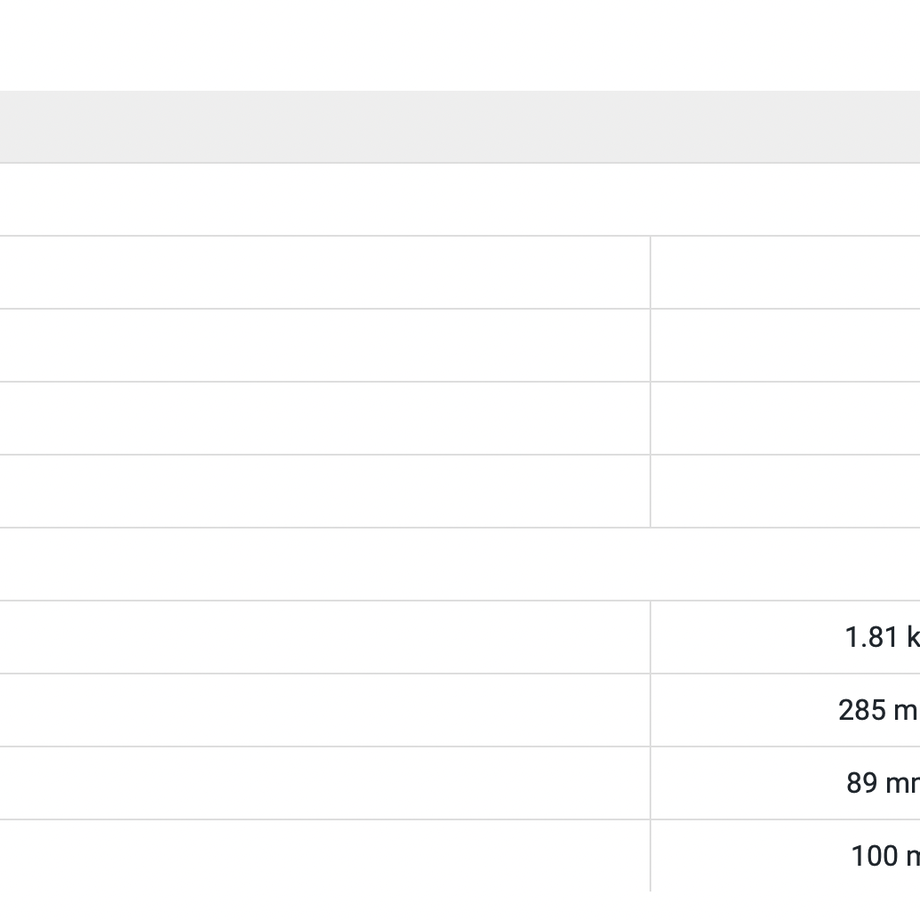Viewport: 920px width, 920px height.
Task: Select third empty left cell in upper section
Action: pos(325,418)
